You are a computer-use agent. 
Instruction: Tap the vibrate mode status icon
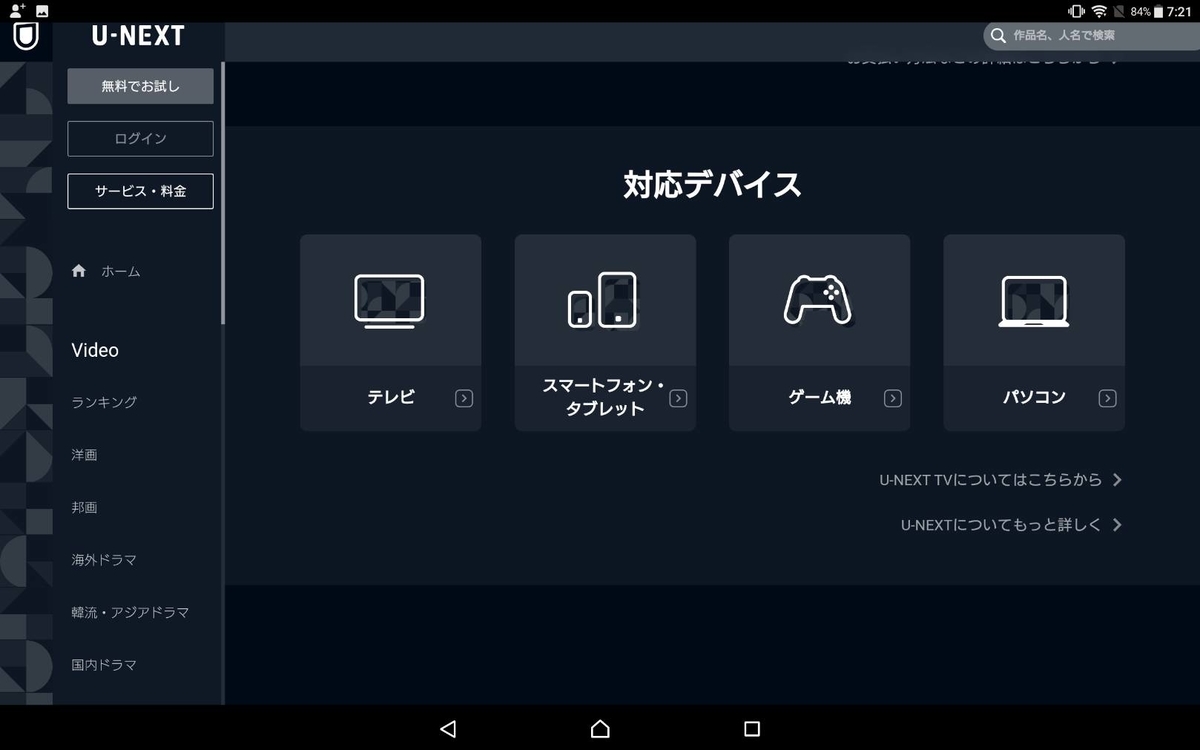coord(1077,11)
